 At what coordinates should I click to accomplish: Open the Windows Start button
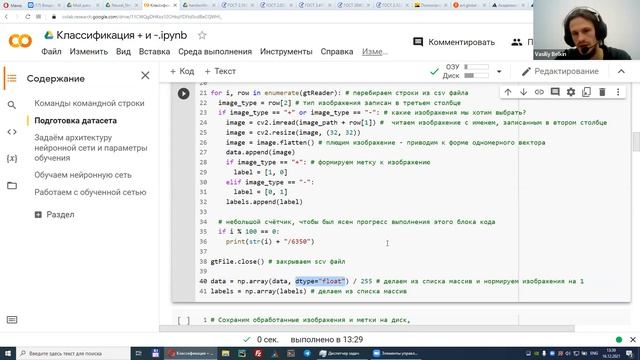coord(8,353)
